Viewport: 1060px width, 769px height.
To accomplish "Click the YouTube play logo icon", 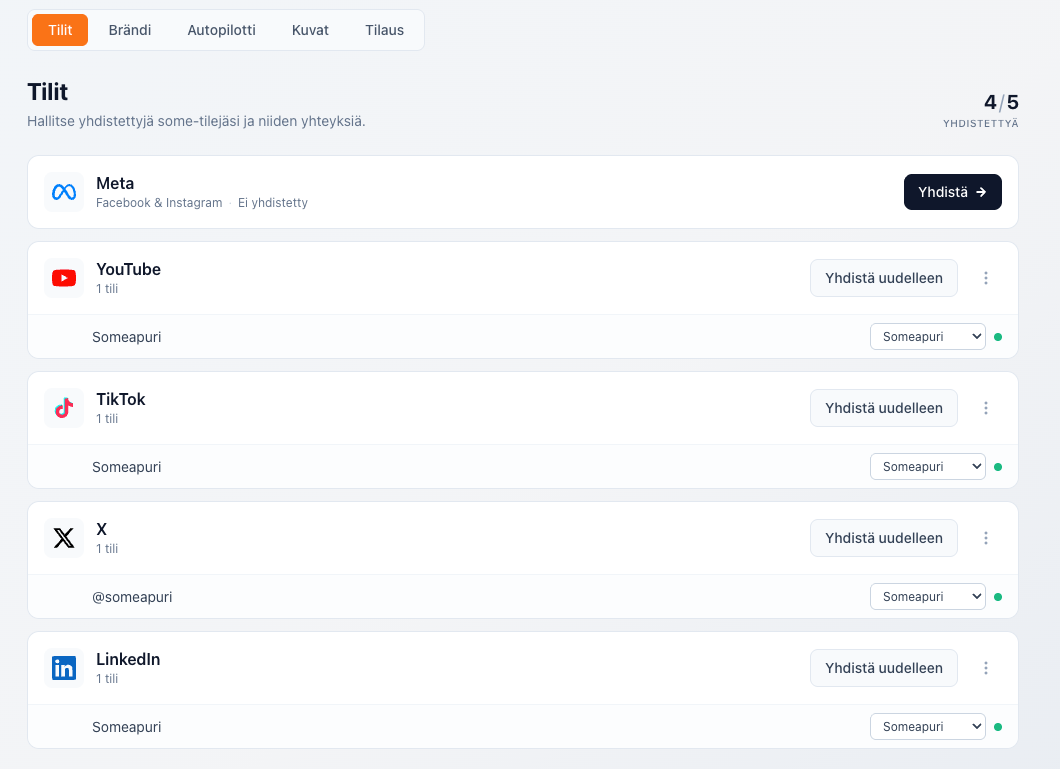I will (64, 278).
